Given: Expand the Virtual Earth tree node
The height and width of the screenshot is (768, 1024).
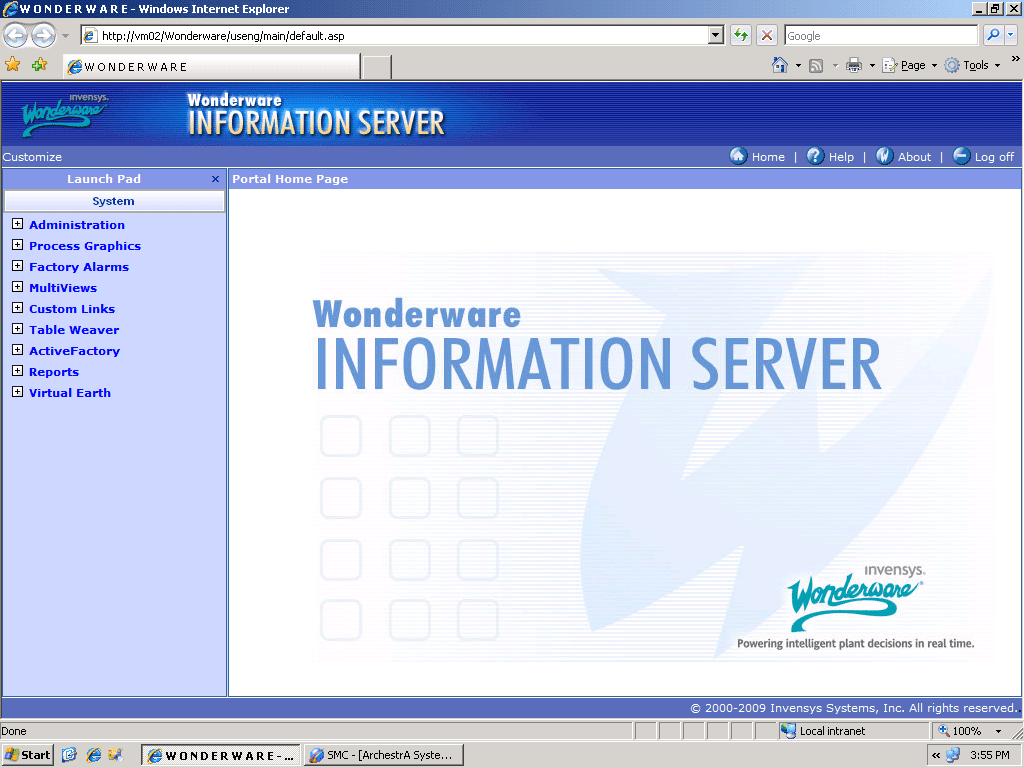Looking at the screenshot, I should point(18,392).
